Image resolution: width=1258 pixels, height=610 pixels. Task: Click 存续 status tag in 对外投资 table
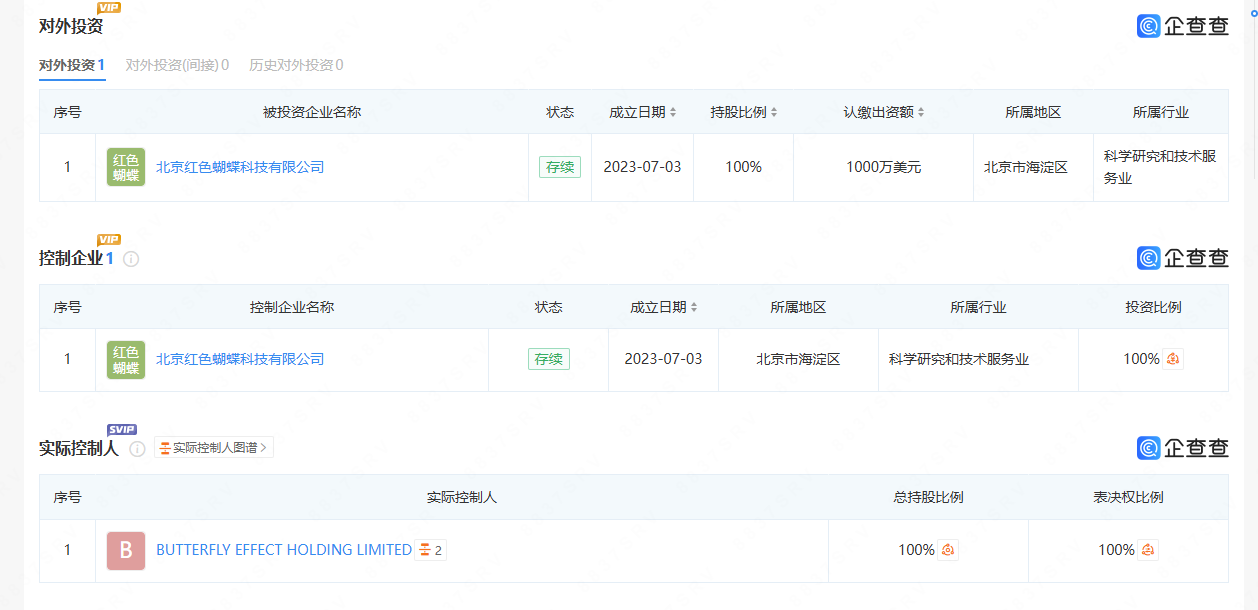coord(560,167)
